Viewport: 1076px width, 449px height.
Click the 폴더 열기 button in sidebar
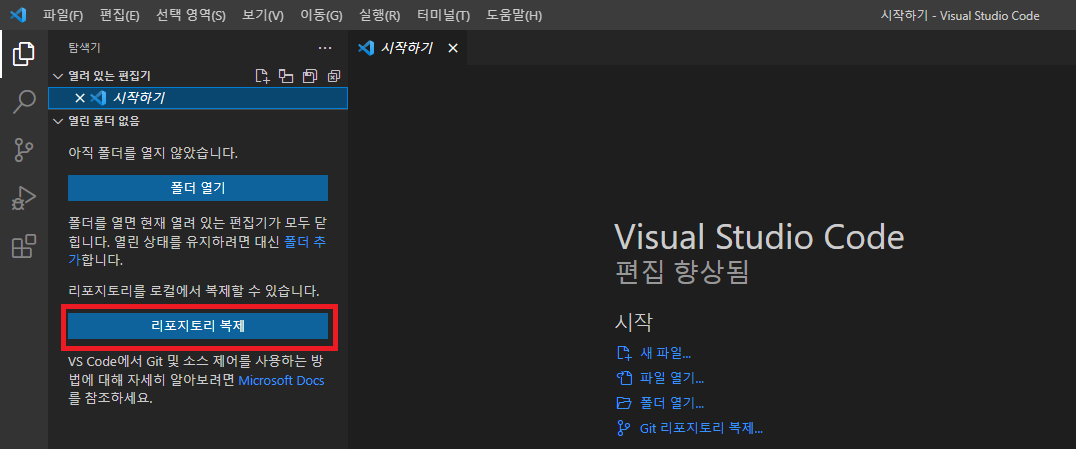pyautogui.click(x=198, y=188)
